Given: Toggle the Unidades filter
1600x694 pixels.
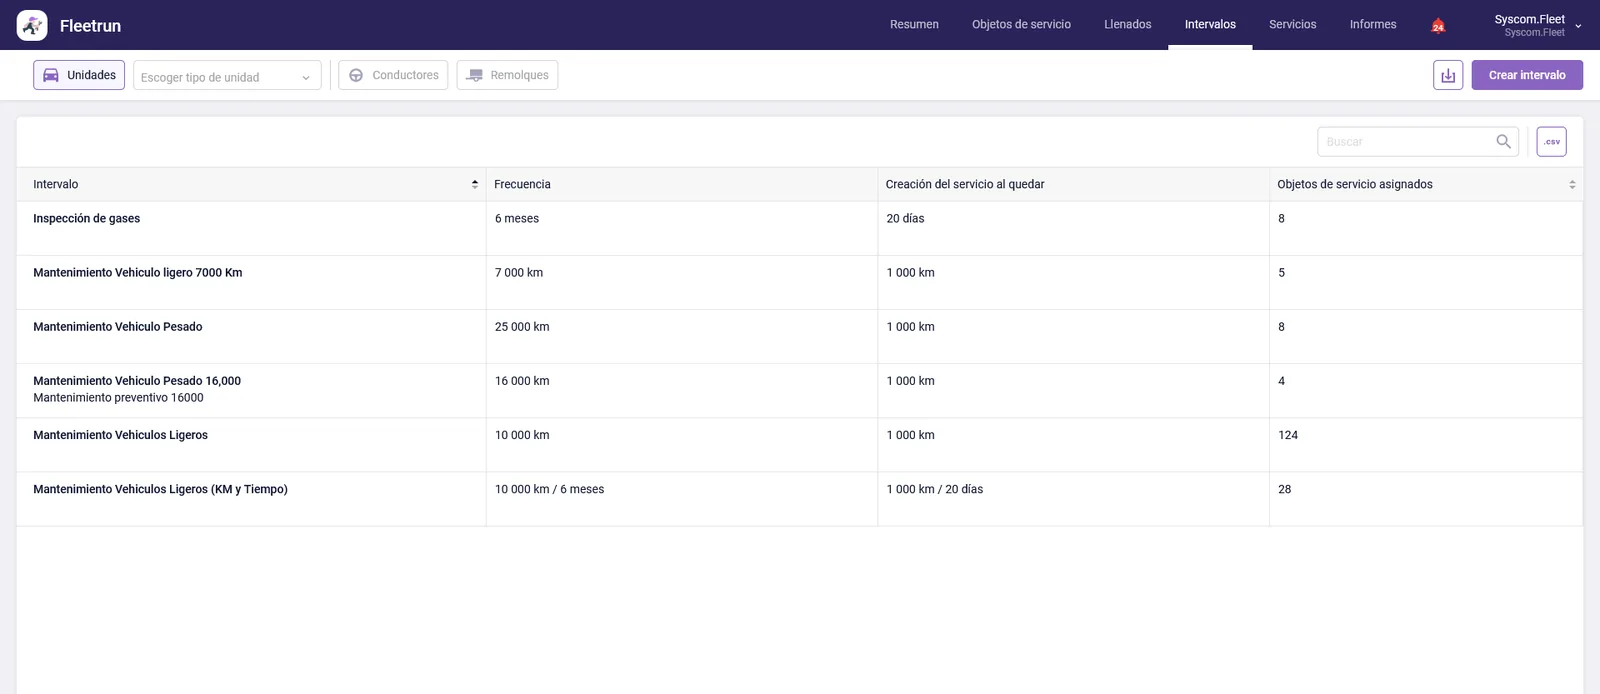Looking at the screenshot, I should (79, 75).
